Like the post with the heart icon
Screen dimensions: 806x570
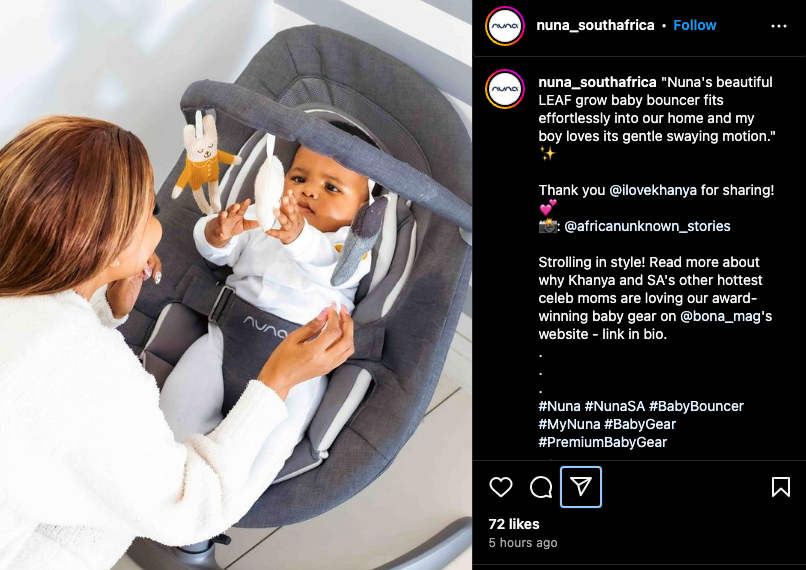501,487
